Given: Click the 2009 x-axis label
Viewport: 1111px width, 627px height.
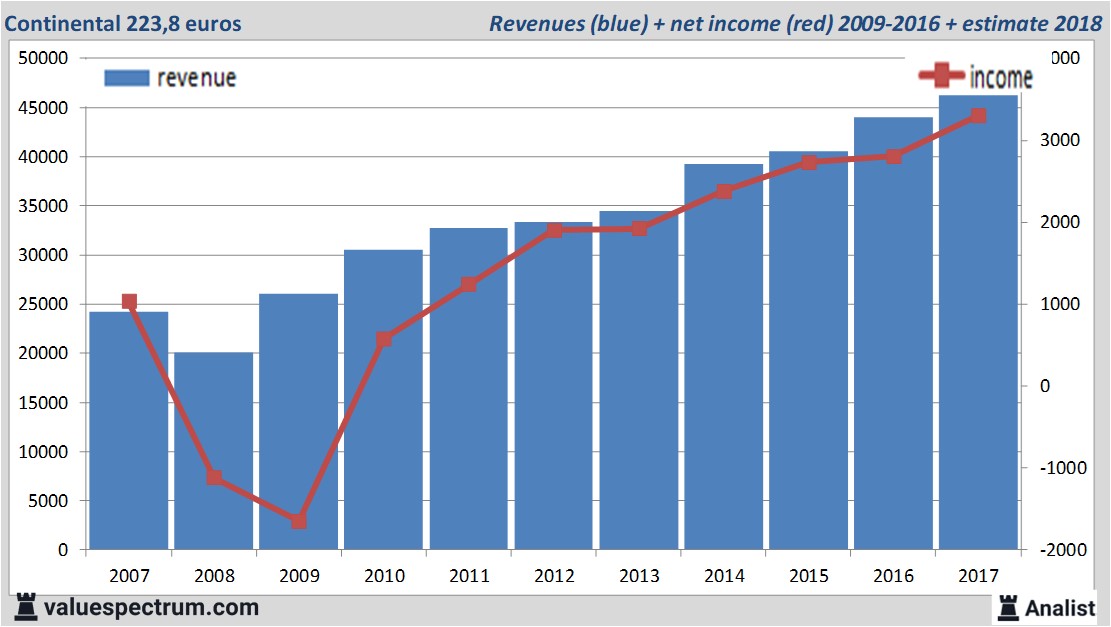Looking at the screenshot, I should 299,575.
